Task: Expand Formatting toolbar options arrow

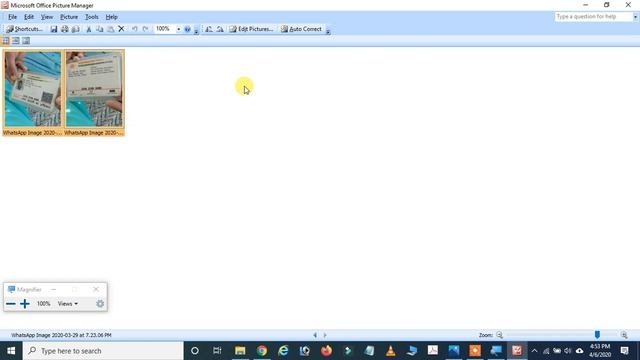Action: pos(328,30)
